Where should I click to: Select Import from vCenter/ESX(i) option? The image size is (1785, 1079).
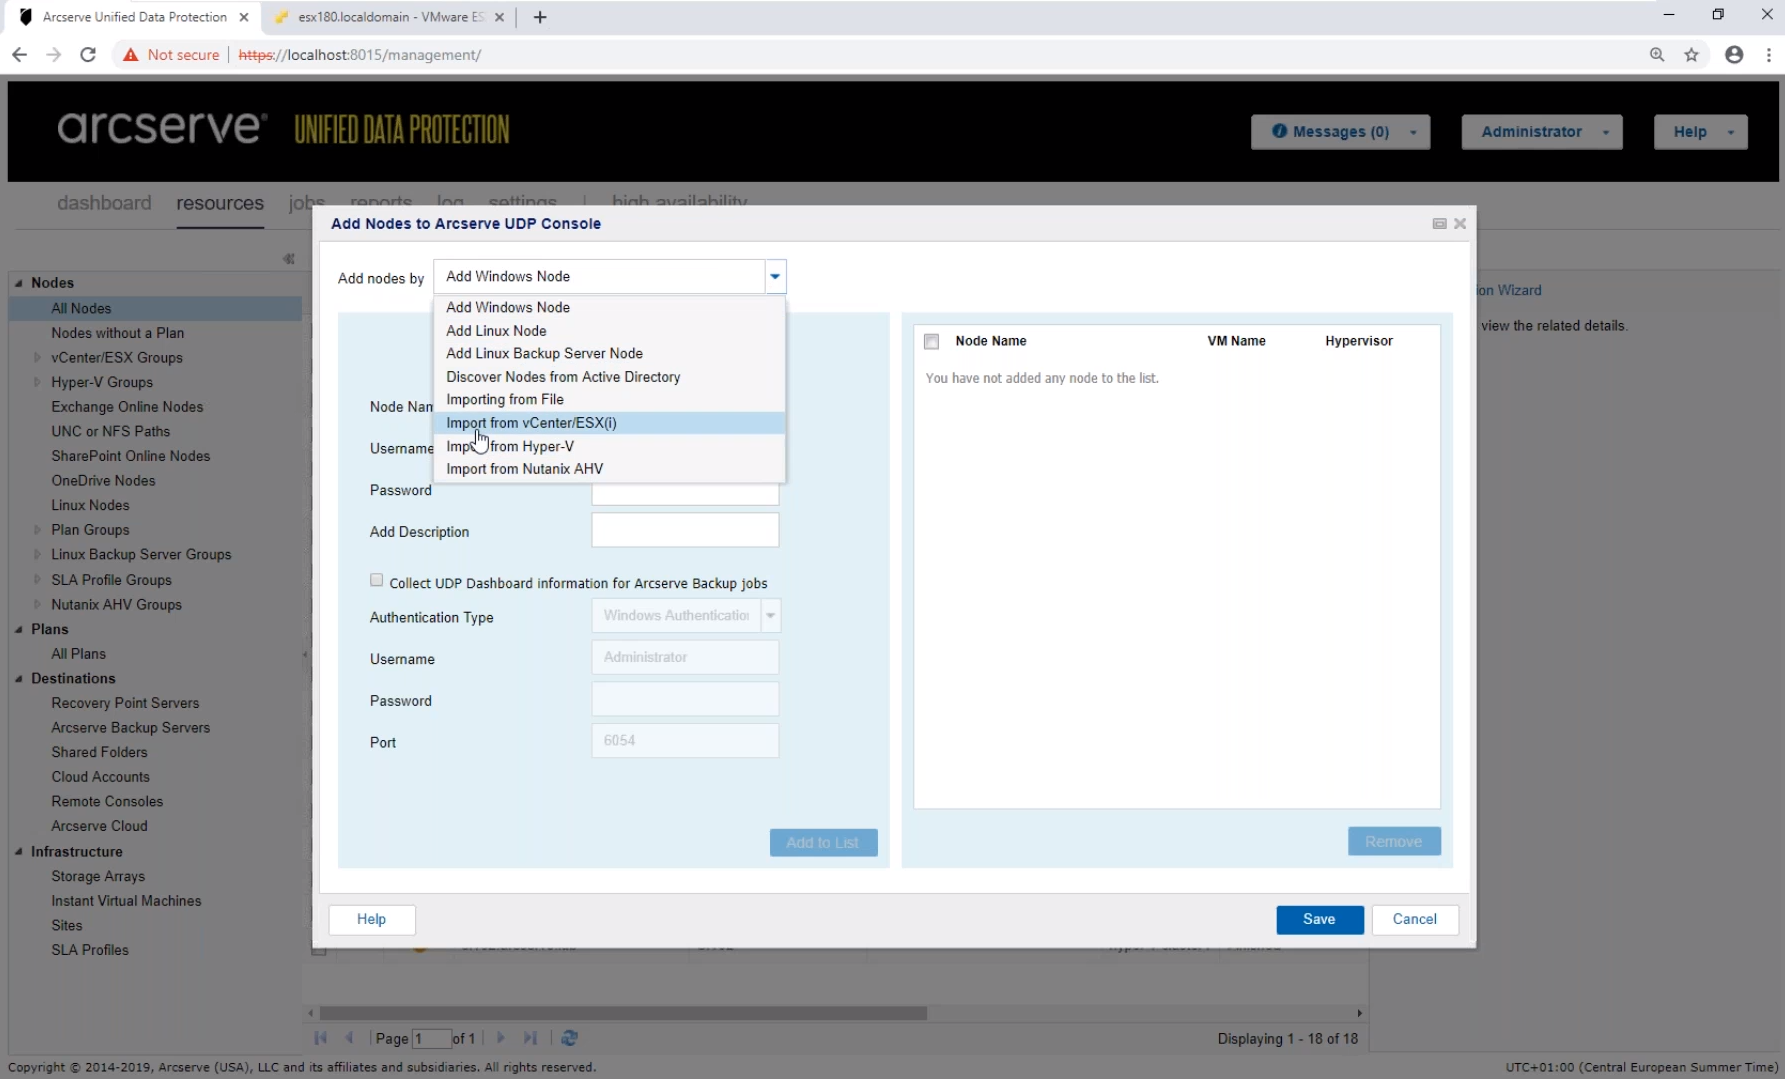pyautogui.click(x=609, y=423)
